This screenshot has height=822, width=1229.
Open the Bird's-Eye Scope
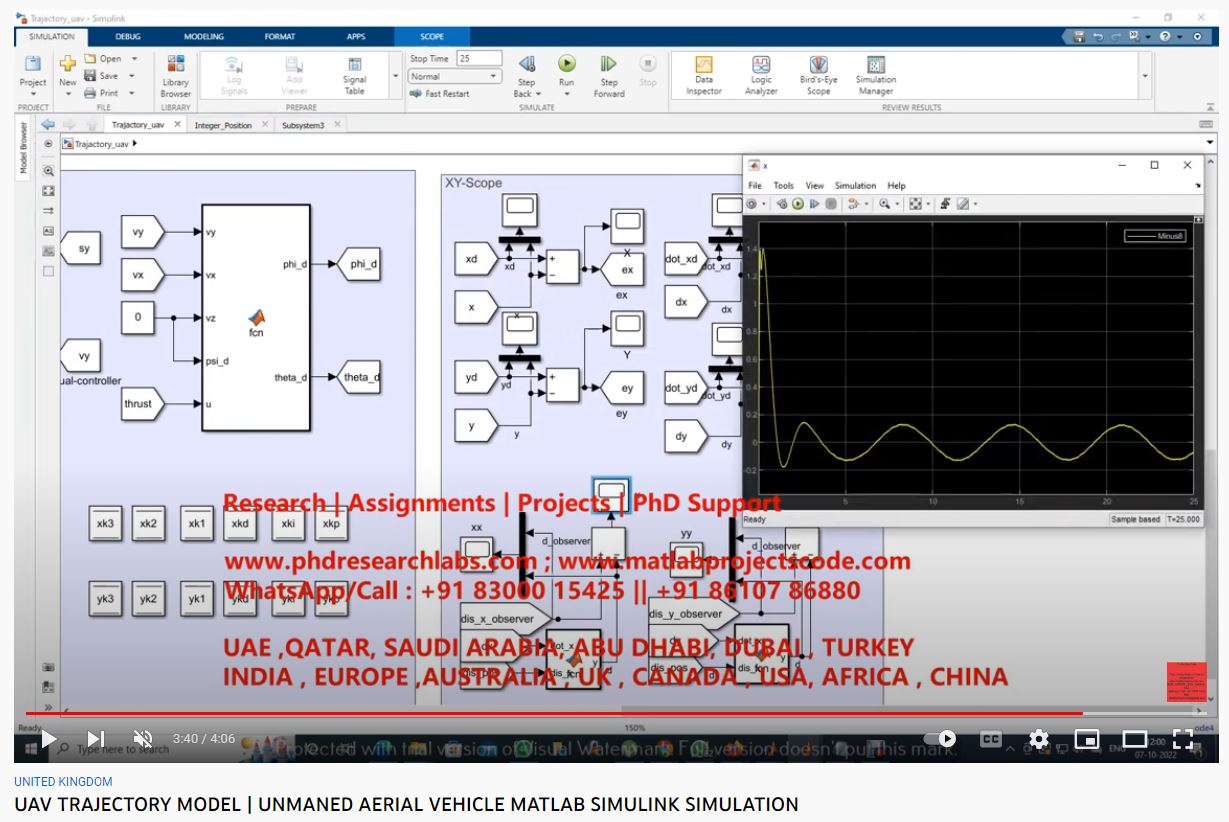pos(818,66)
